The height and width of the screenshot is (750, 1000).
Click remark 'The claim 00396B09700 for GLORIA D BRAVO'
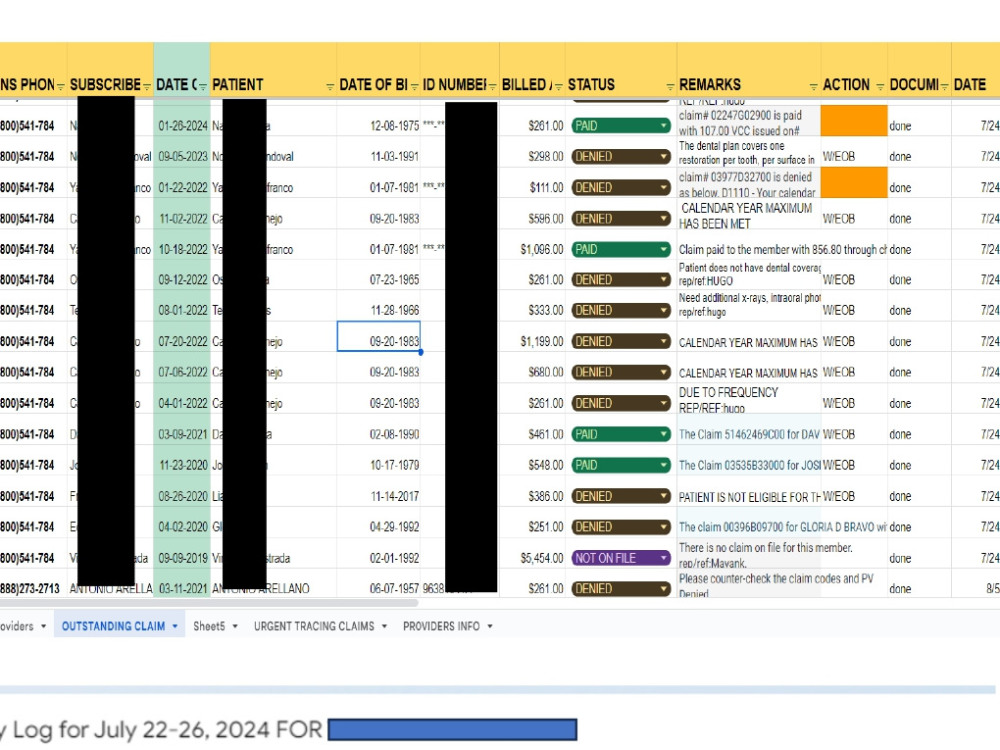783,527
